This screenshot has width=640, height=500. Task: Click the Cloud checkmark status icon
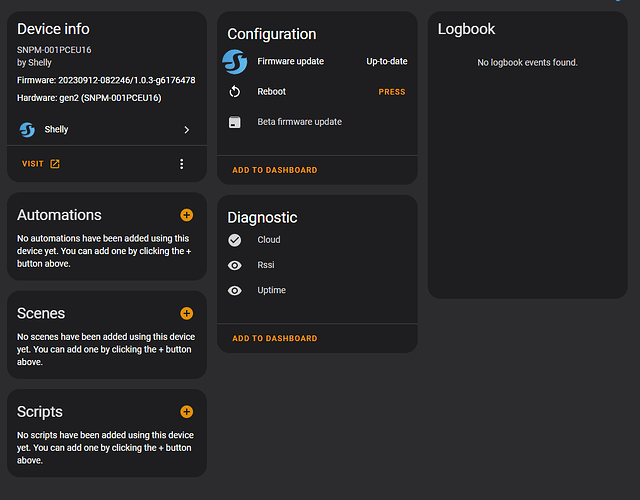[235, 240]
